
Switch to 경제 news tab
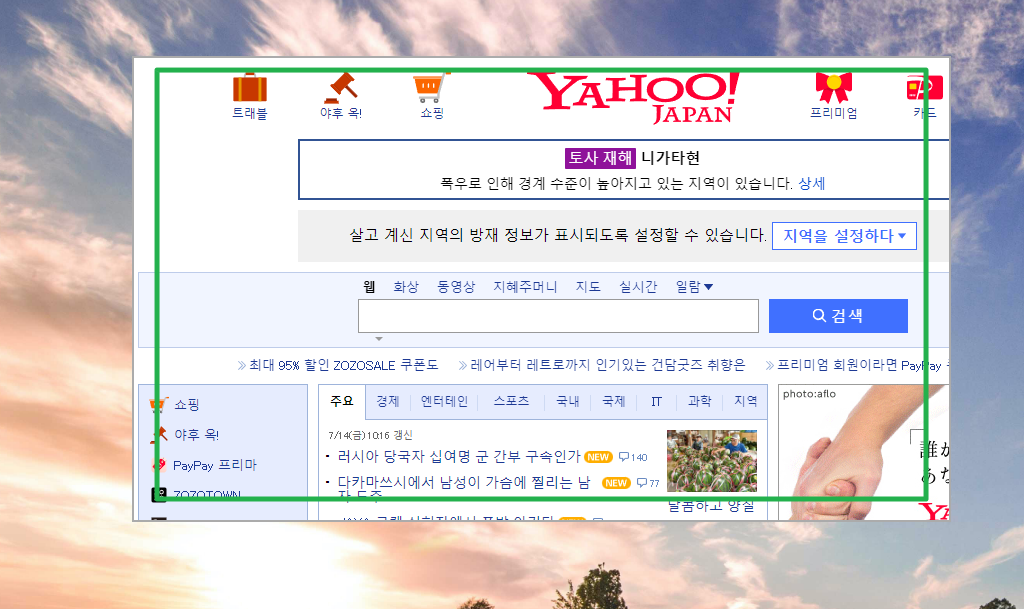387,401
